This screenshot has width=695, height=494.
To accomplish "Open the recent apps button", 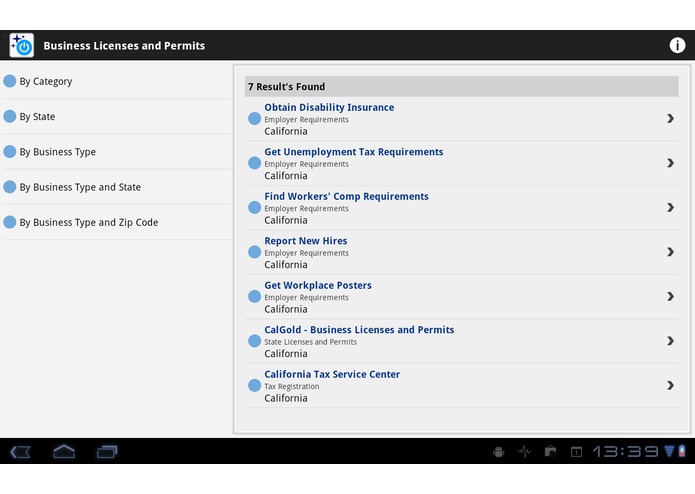I will coord(107,451).
